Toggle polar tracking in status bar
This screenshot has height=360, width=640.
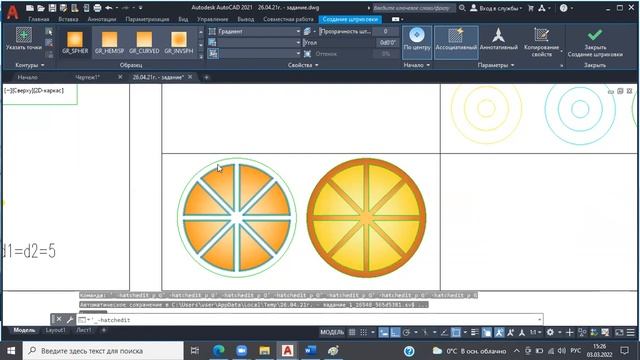pos(407,332)
